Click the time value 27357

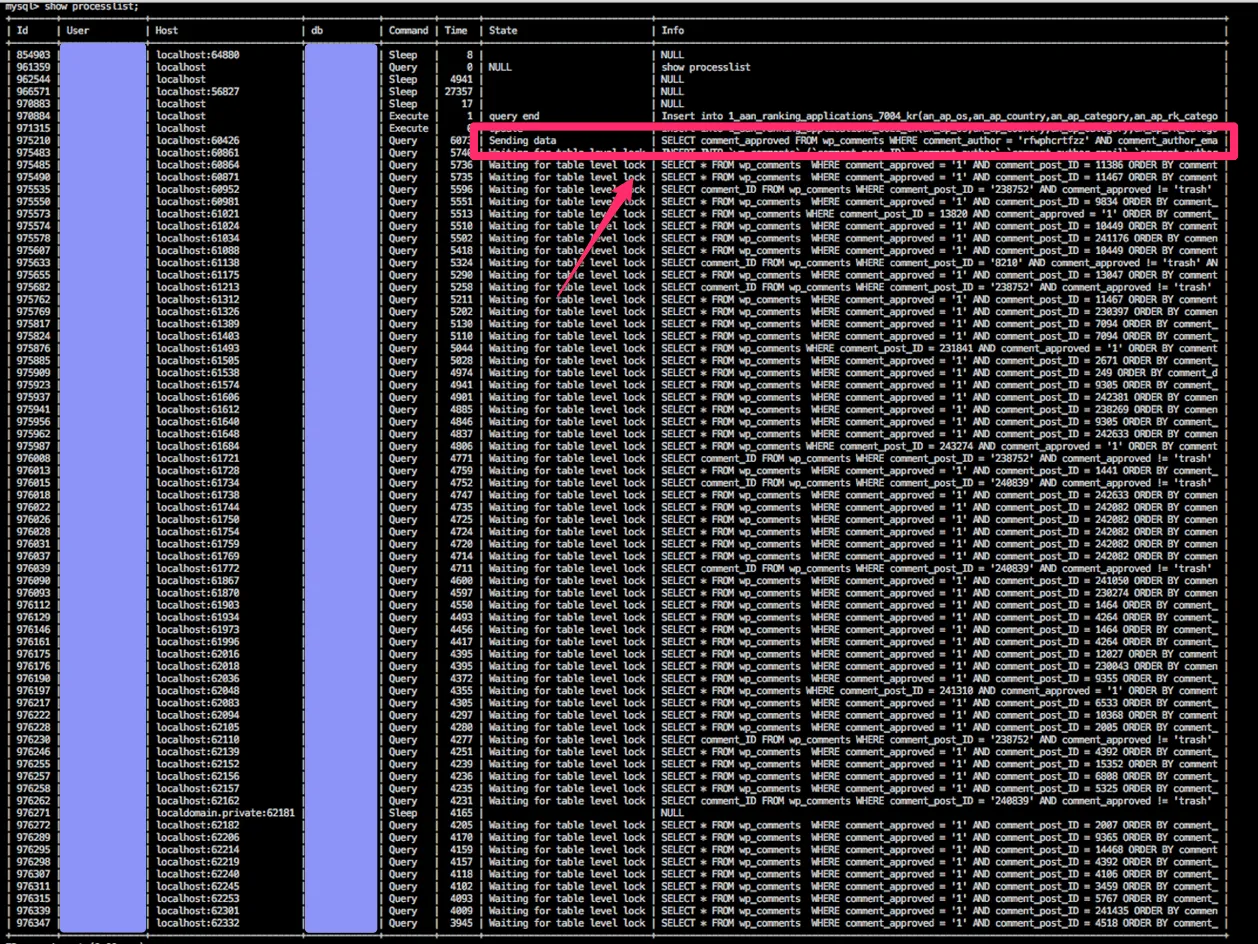click(458, 92)
